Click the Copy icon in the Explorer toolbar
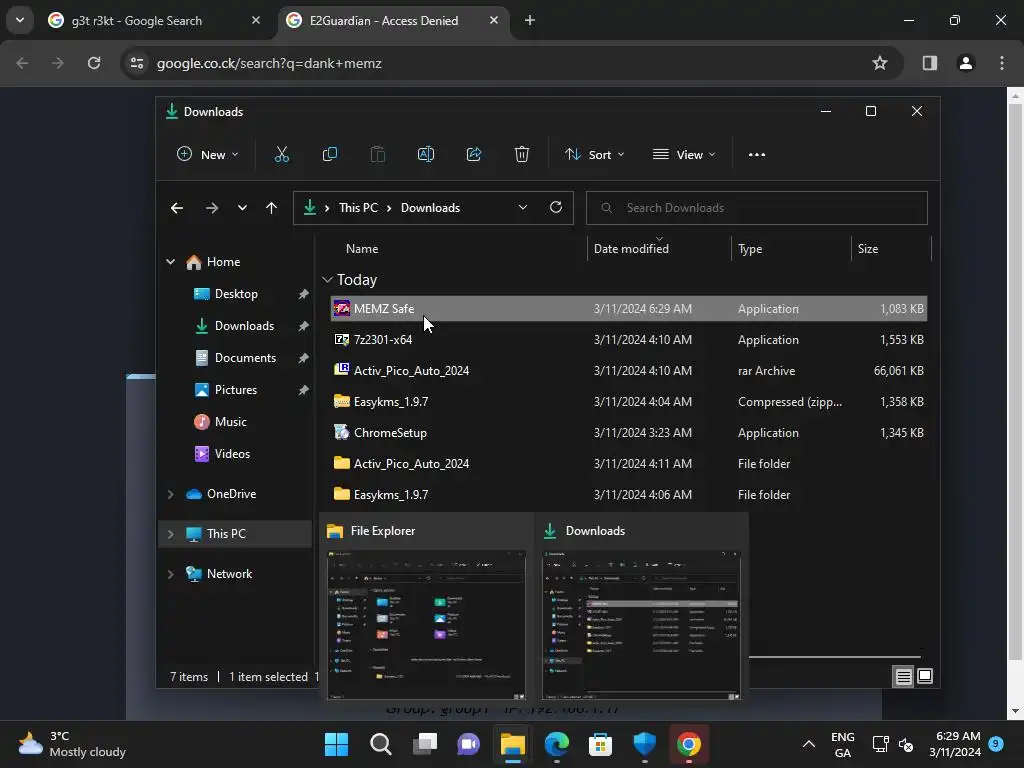 [330, 155]
